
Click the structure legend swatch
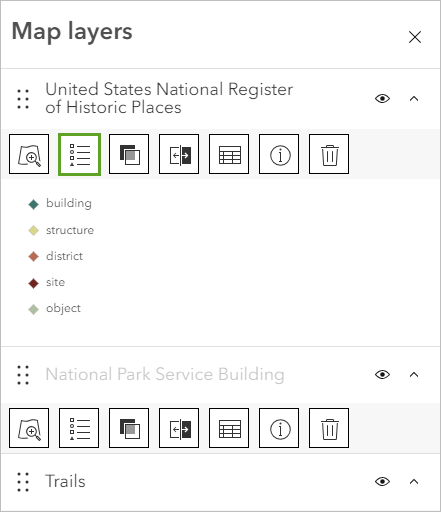[x=34, y=231]
